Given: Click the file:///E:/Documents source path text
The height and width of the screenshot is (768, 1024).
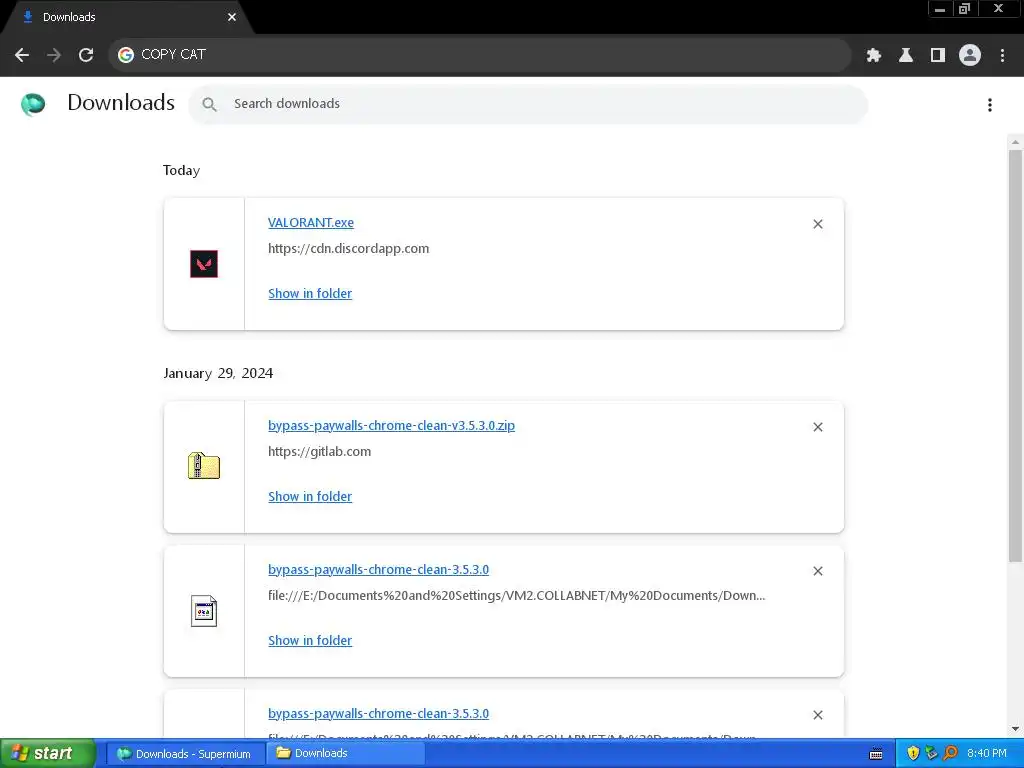Looking at the screenshot, I should (x=517, y=596).
